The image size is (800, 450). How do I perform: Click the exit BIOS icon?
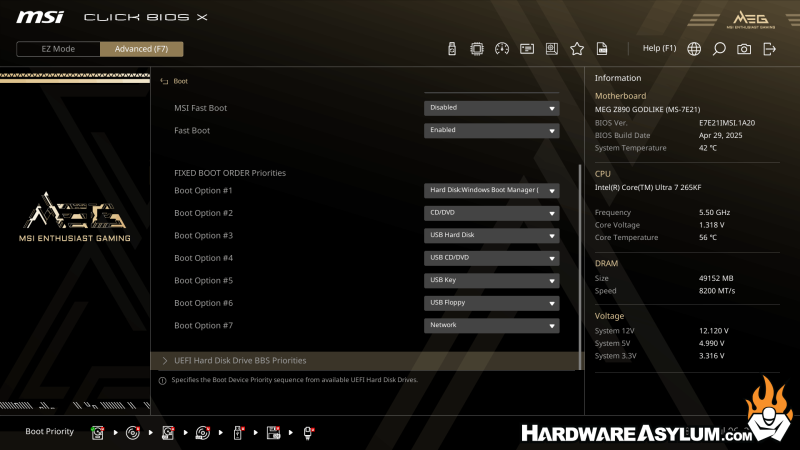[x=769, y=48]
